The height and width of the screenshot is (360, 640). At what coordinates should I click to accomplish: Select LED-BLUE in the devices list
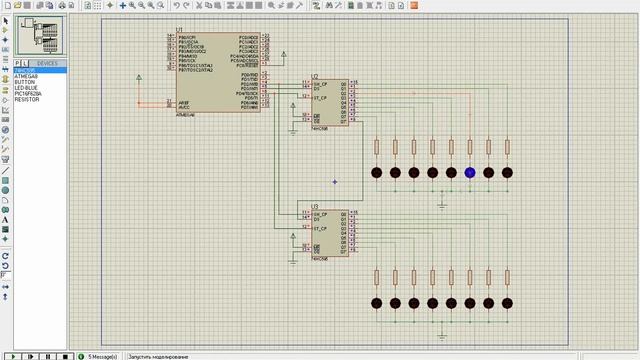click(26, 88)
